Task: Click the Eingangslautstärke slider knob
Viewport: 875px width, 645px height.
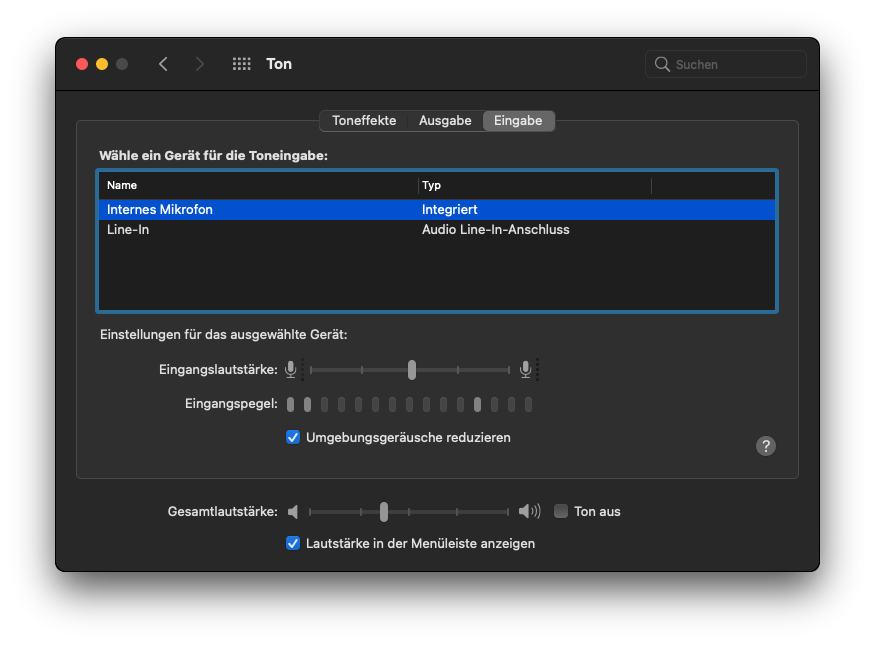Action: pos(412,370)
